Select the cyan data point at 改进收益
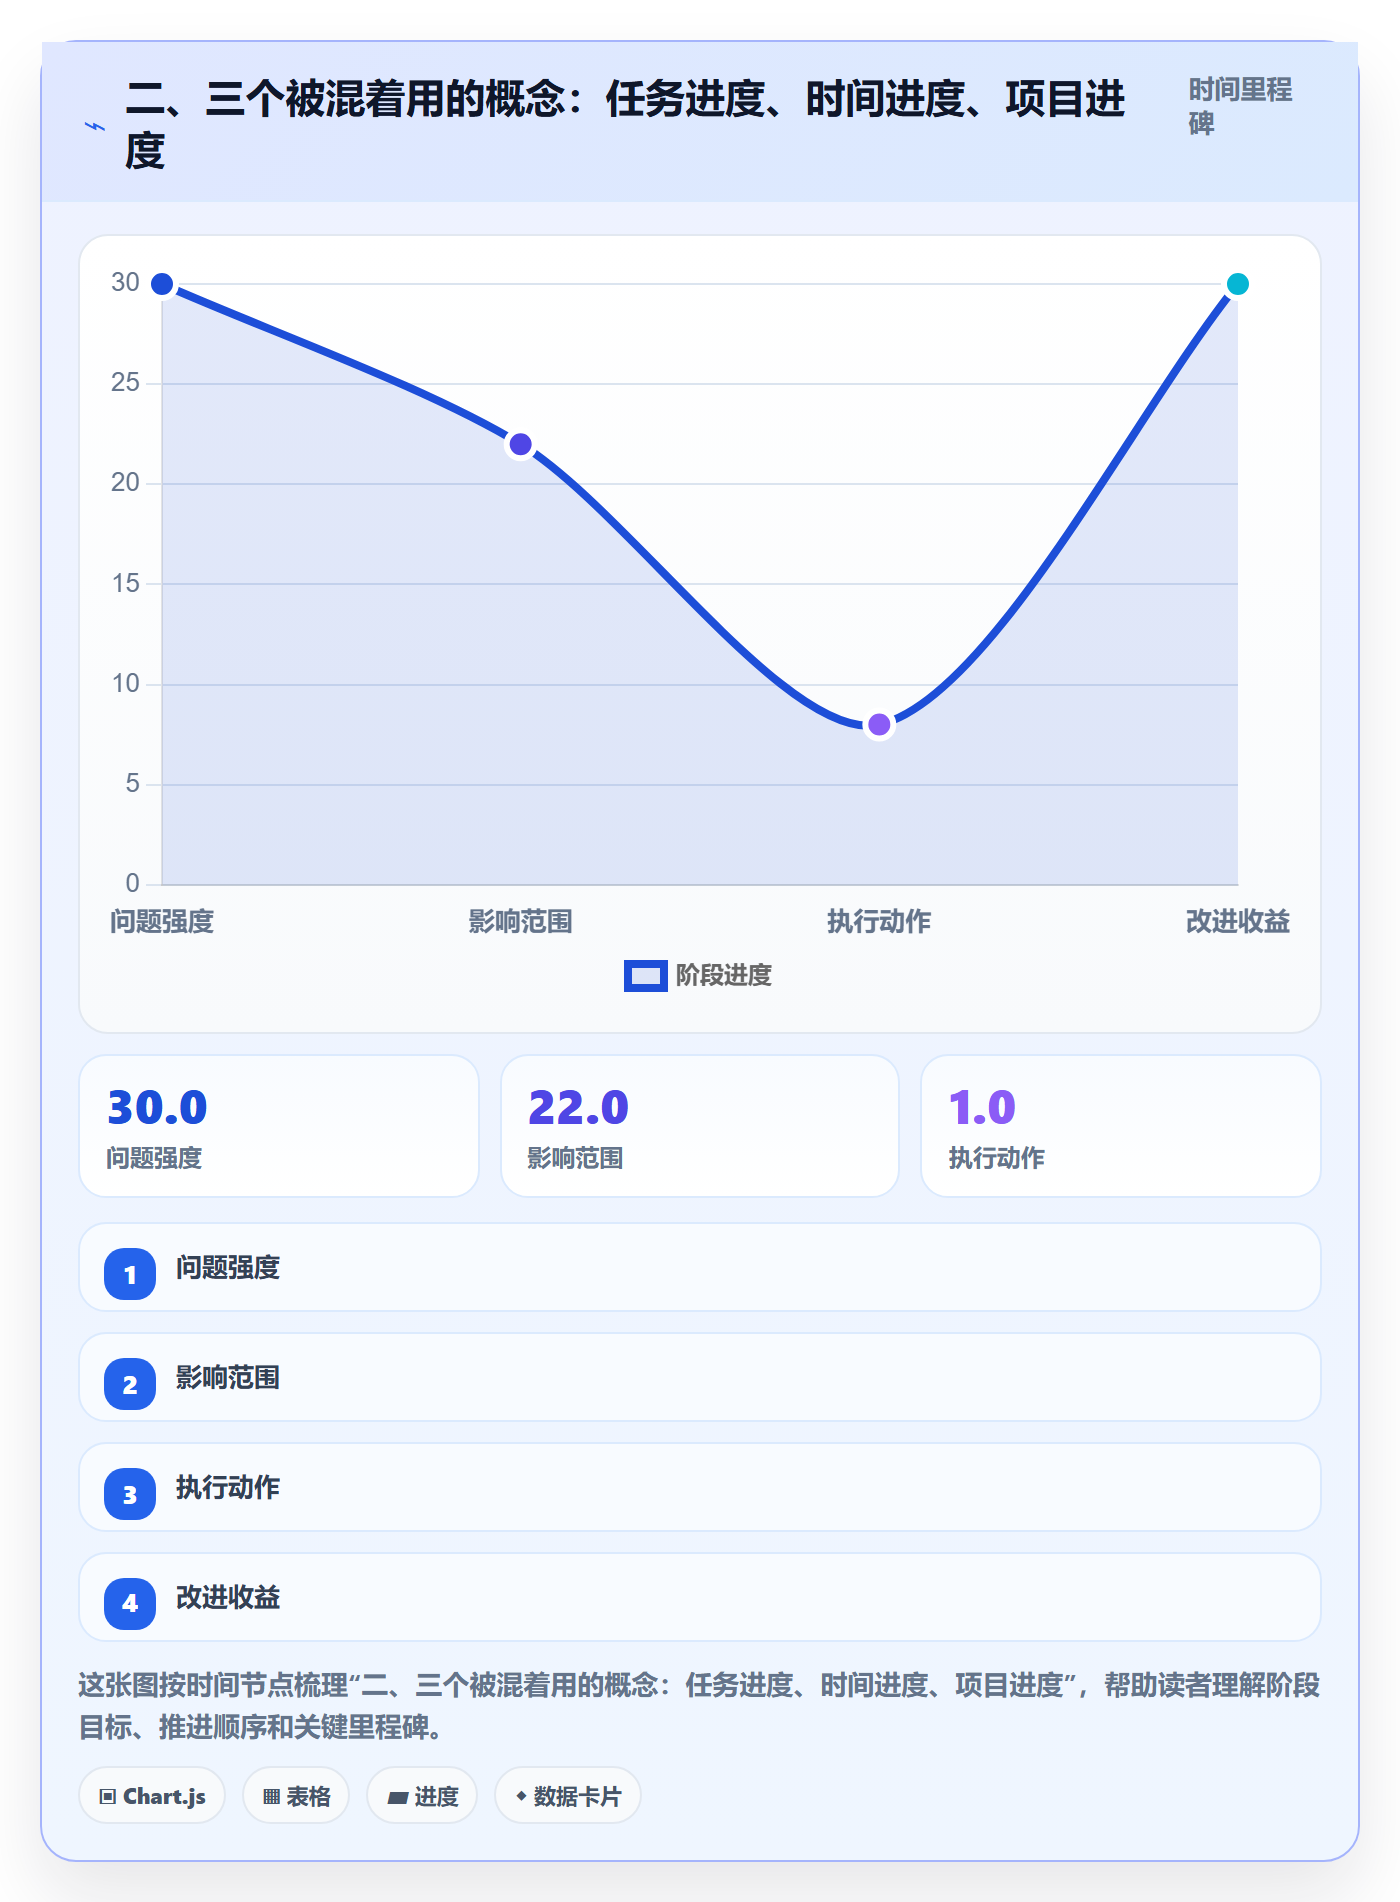 click(x=1237, y=284)
